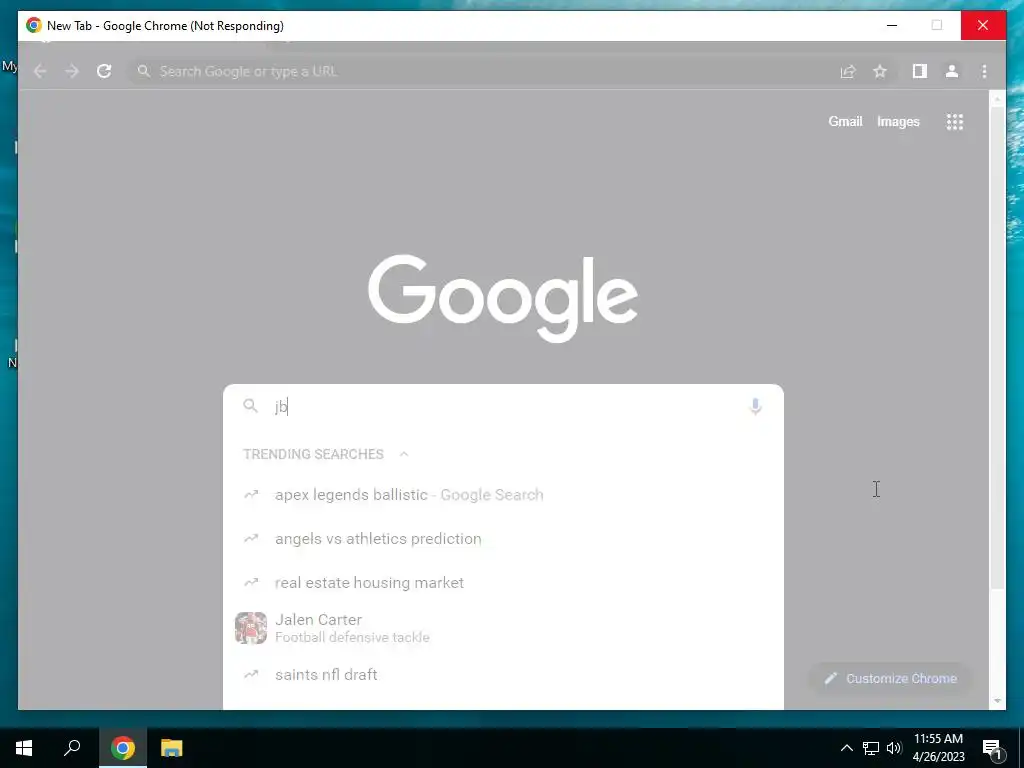Image resolution: width=1024 pixels, height=768 pixels.
Task: Bookmark this tab with the star icon
Action: (x=880, y=71)
